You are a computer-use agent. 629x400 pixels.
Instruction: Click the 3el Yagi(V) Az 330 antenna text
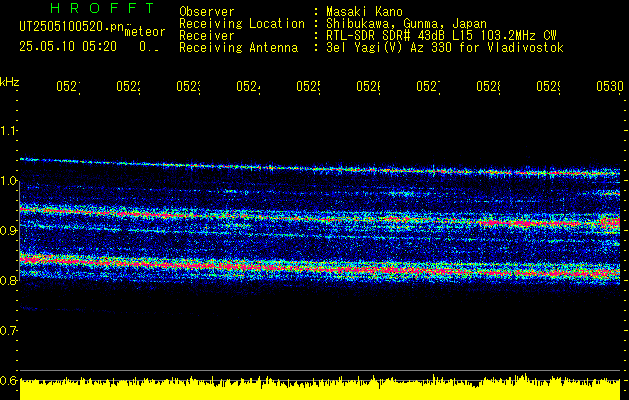coord(445,48)
